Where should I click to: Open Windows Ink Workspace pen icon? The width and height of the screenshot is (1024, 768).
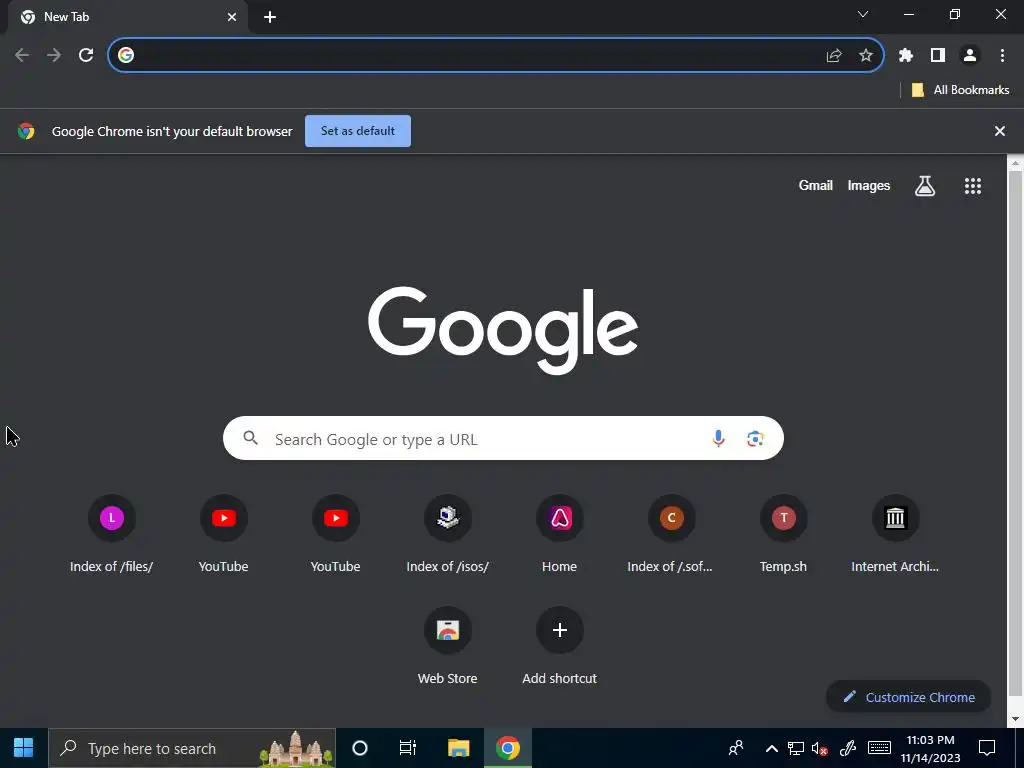(x=848, y=748)
